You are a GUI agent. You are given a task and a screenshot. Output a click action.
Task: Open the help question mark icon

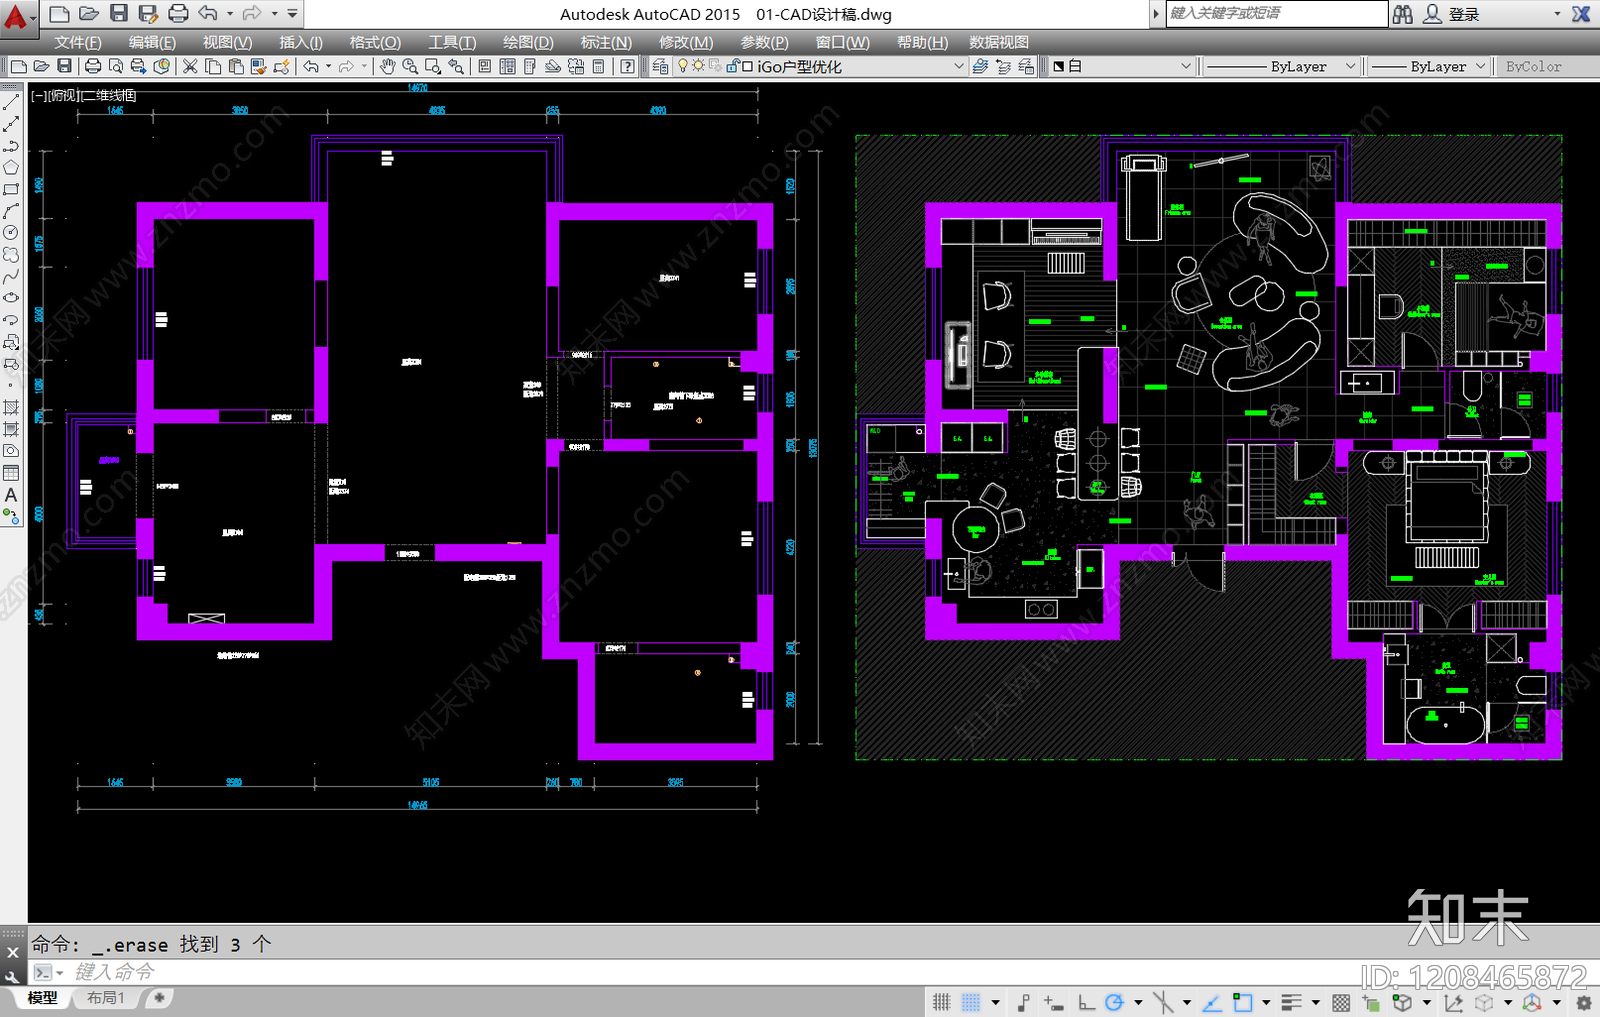[x=627, y=66]
